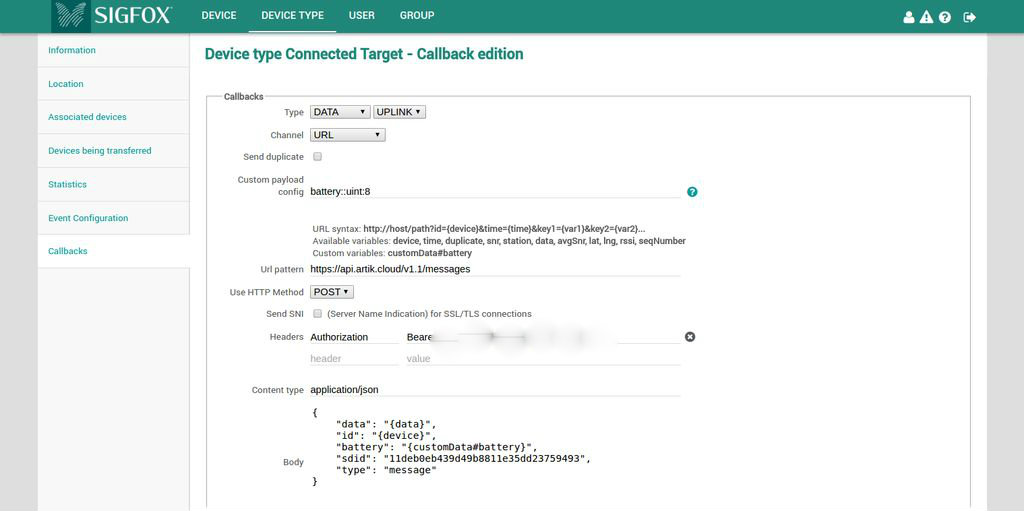1024x511 pixels.
Task: Open the help question mark in header
Action: point(944,17)
